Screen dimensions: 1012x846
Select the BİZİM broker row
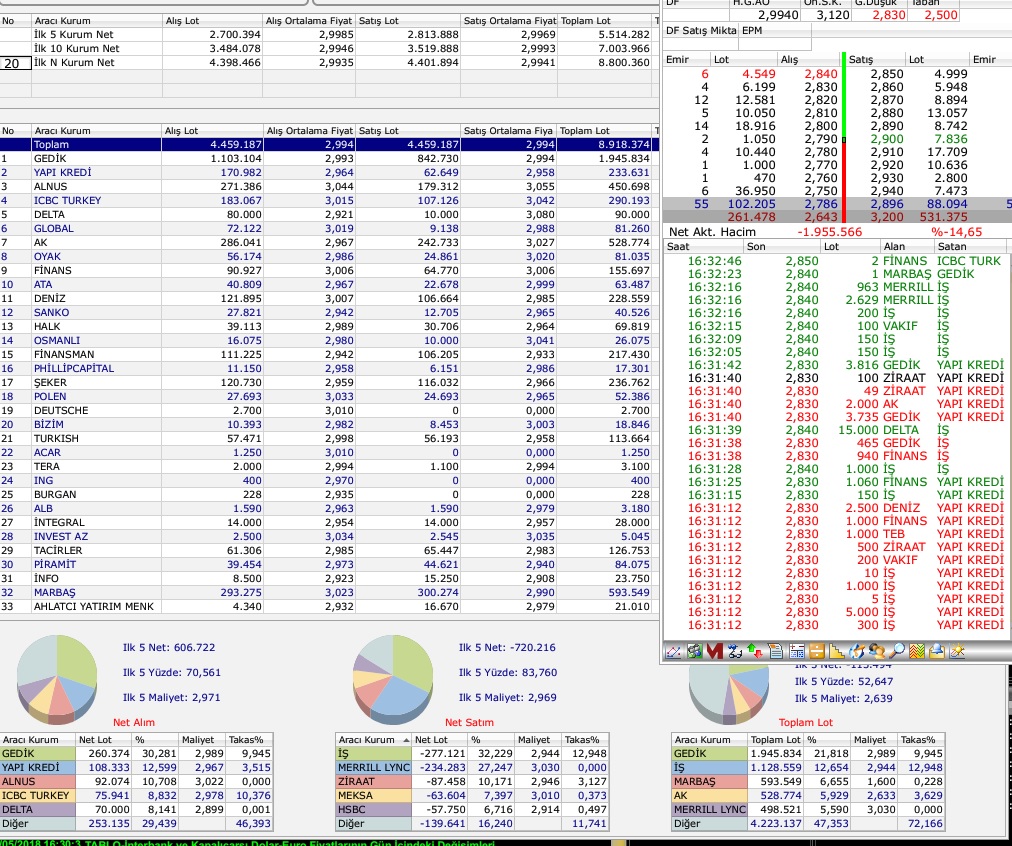329,425
